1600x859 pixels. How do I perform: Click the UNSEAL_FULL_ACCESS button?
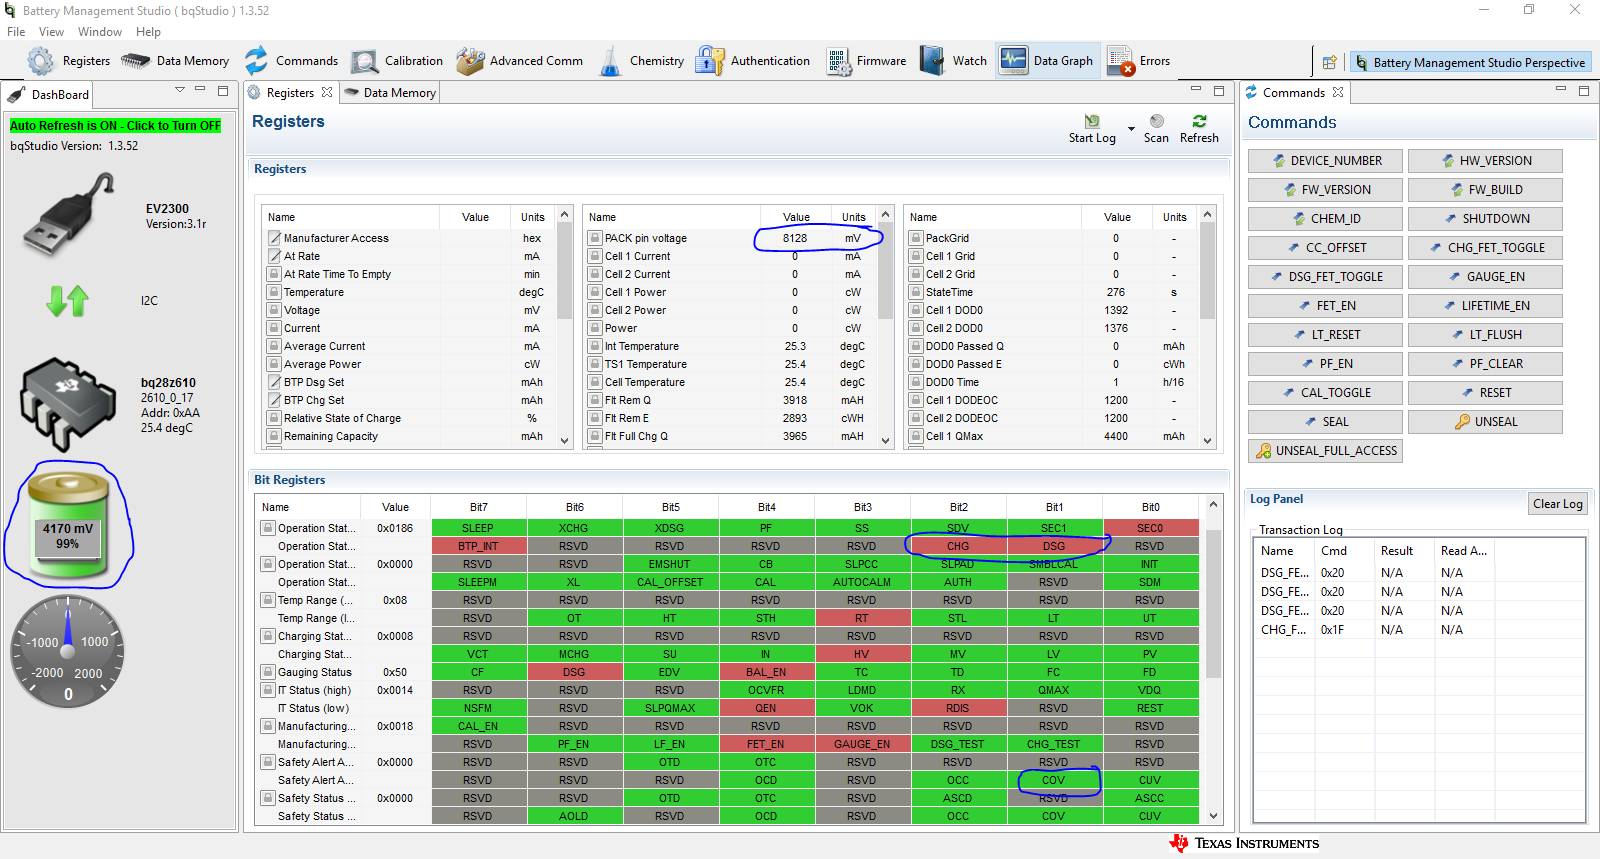click(1325, 451)
